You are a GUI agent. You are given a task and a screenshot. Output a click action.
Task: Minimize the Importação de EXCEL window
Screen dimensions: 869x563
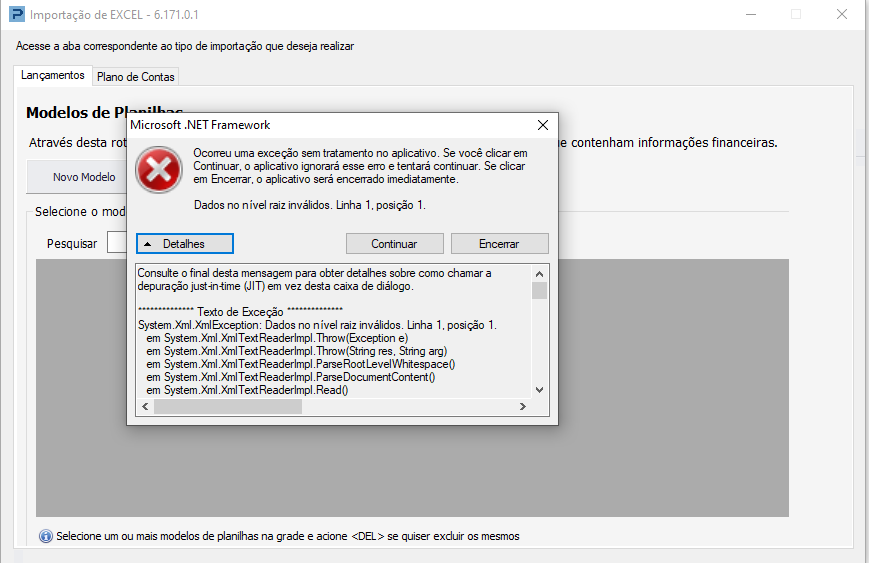[x=751, y=14]
